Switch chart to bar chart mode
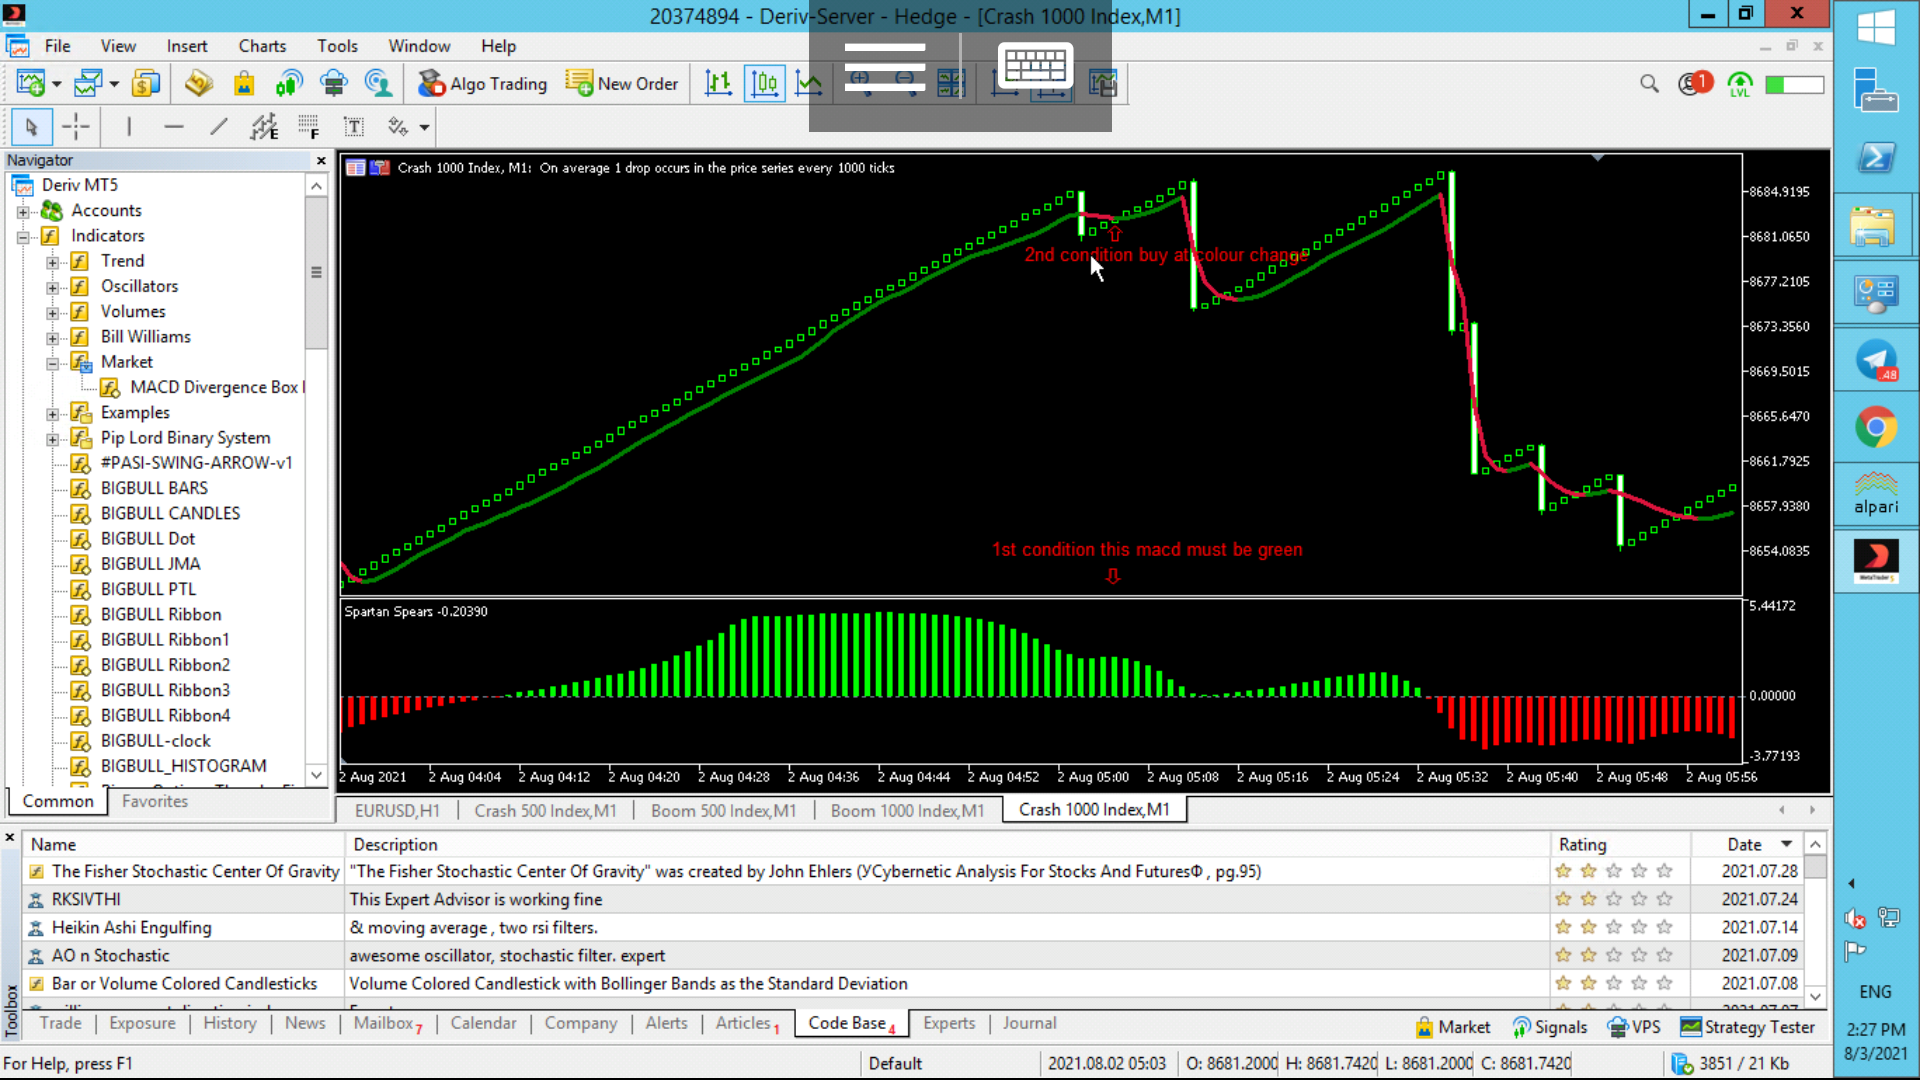The image size is (1920, 1080). tap(718, 84)
